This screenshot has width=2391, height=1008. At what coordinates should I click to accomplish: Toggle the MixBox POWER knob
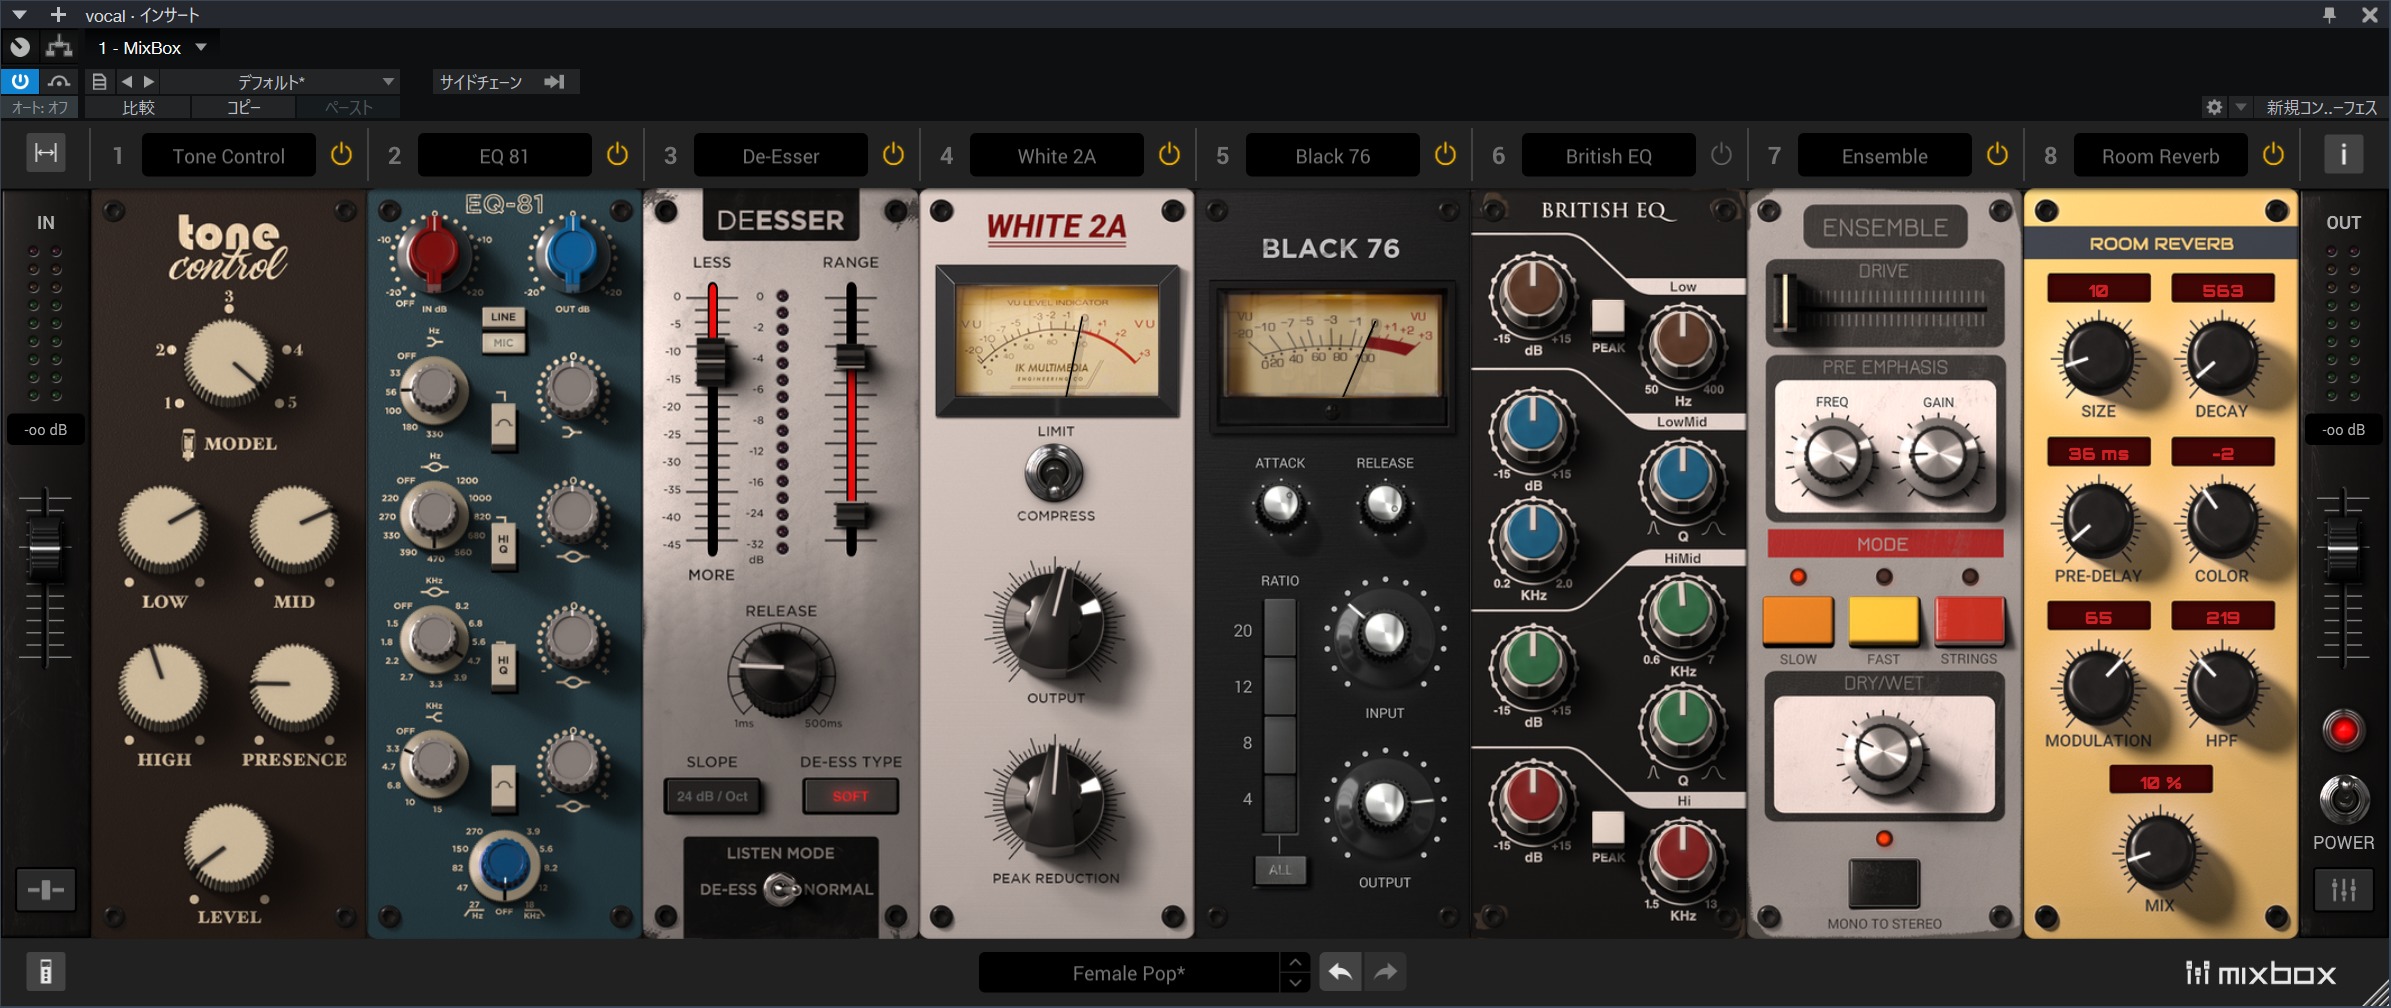(2343, 799)
